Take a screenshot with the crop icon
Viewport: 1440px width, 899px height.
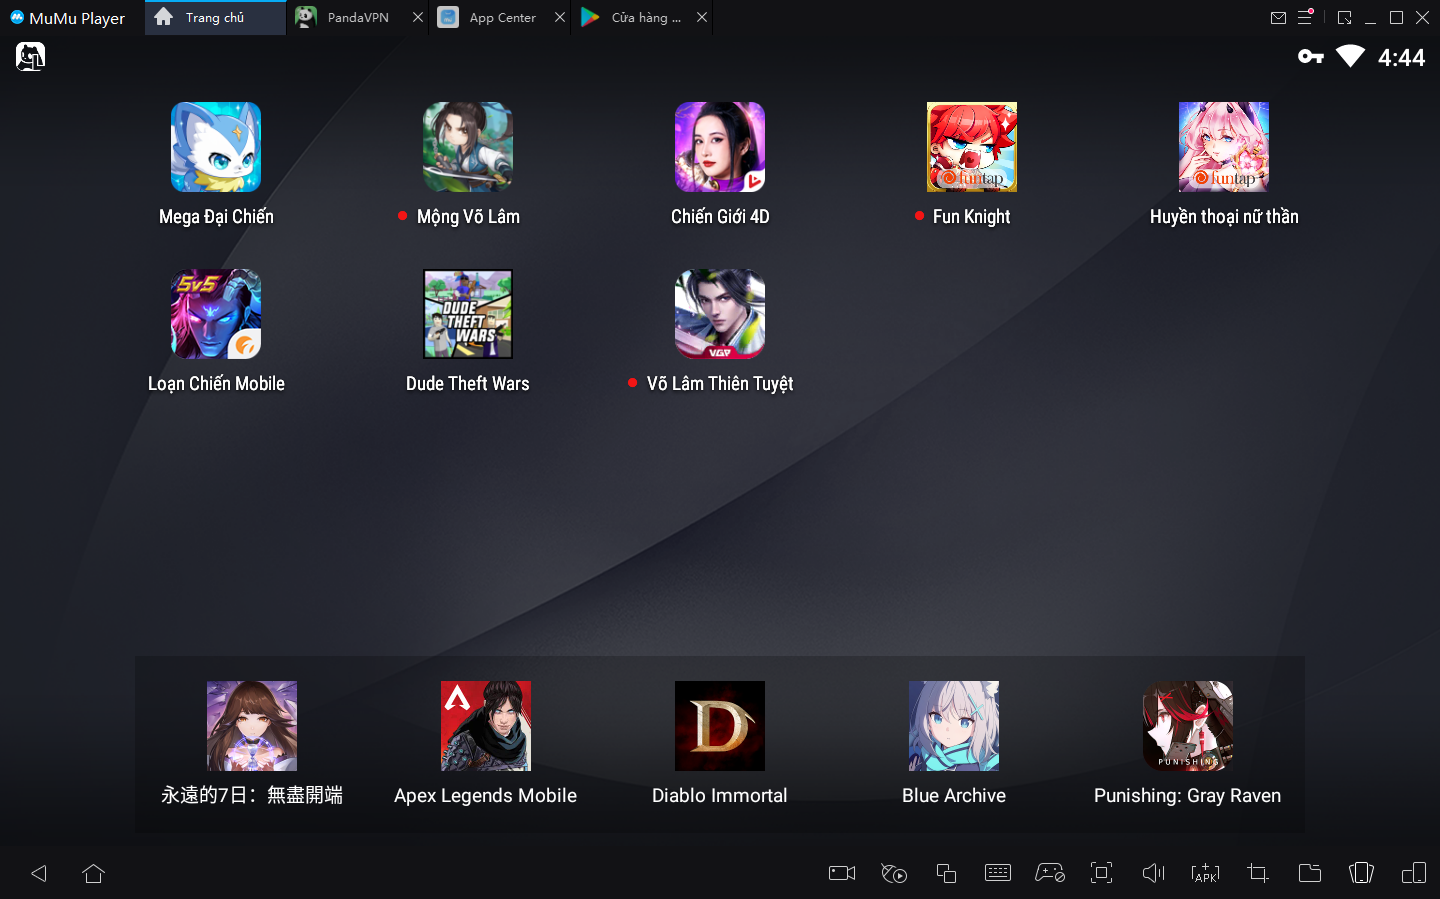pos(1258,873)
